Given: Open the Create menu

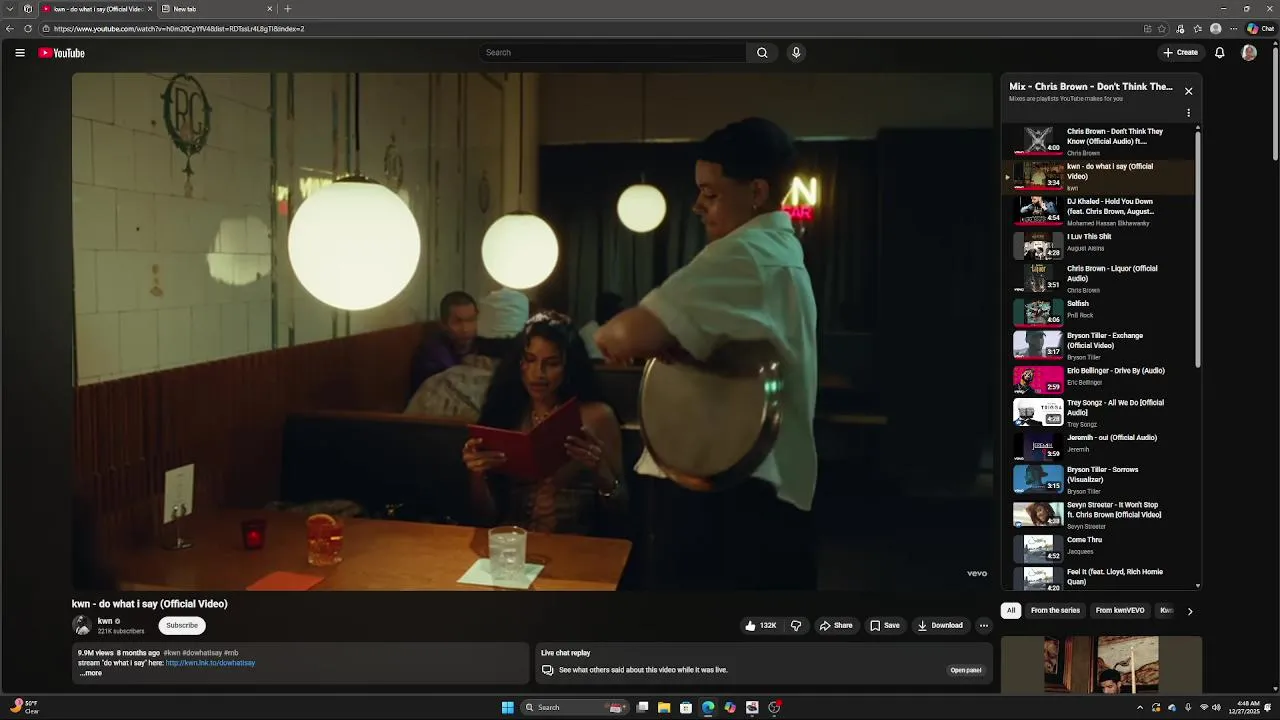Looking at the screenshot, I should (x=1180, y=53).
